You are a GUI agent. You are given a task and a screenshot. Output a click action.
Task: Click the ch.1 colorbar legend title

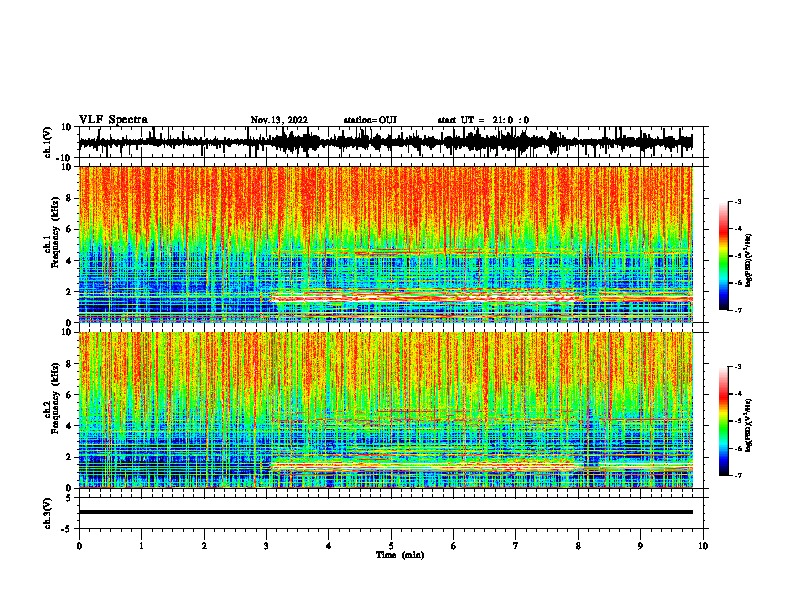(749, 261)
